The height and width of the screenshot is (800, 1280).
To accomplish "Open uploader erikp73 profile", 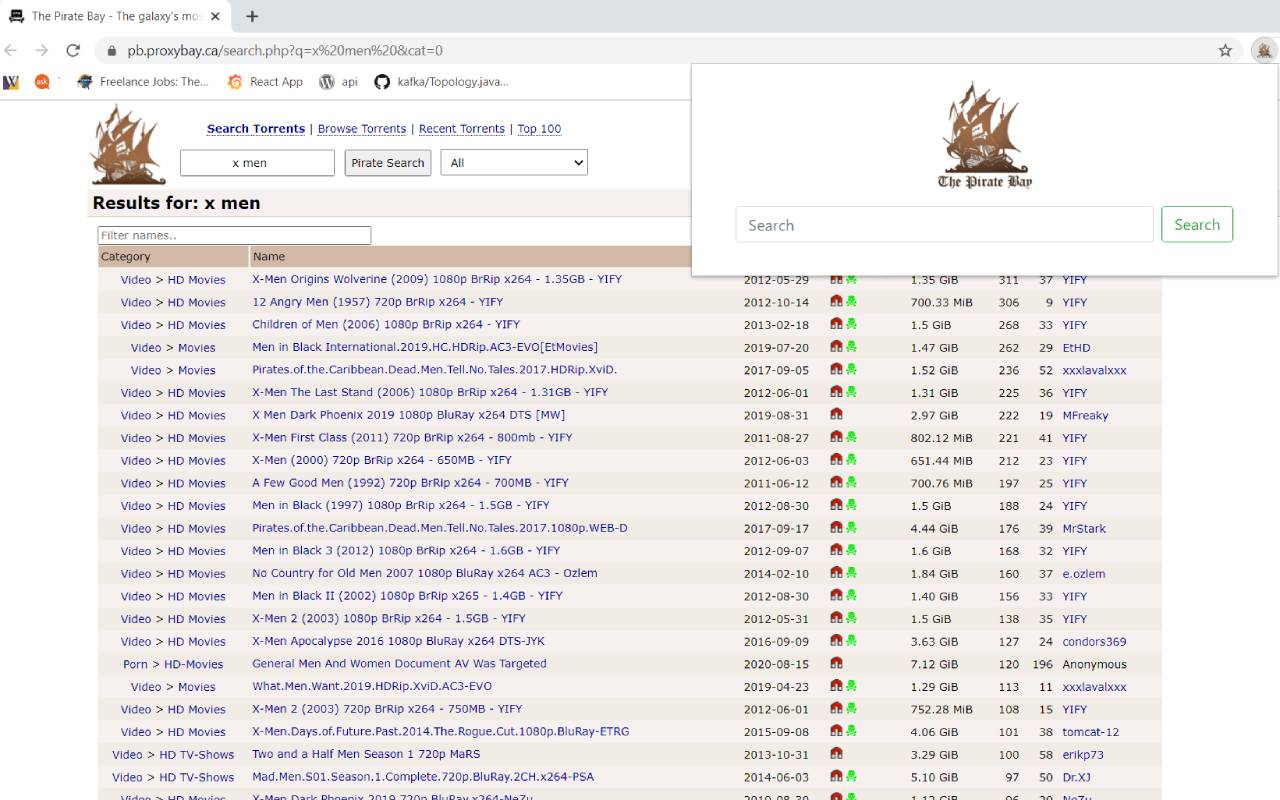I will 1083,754.
